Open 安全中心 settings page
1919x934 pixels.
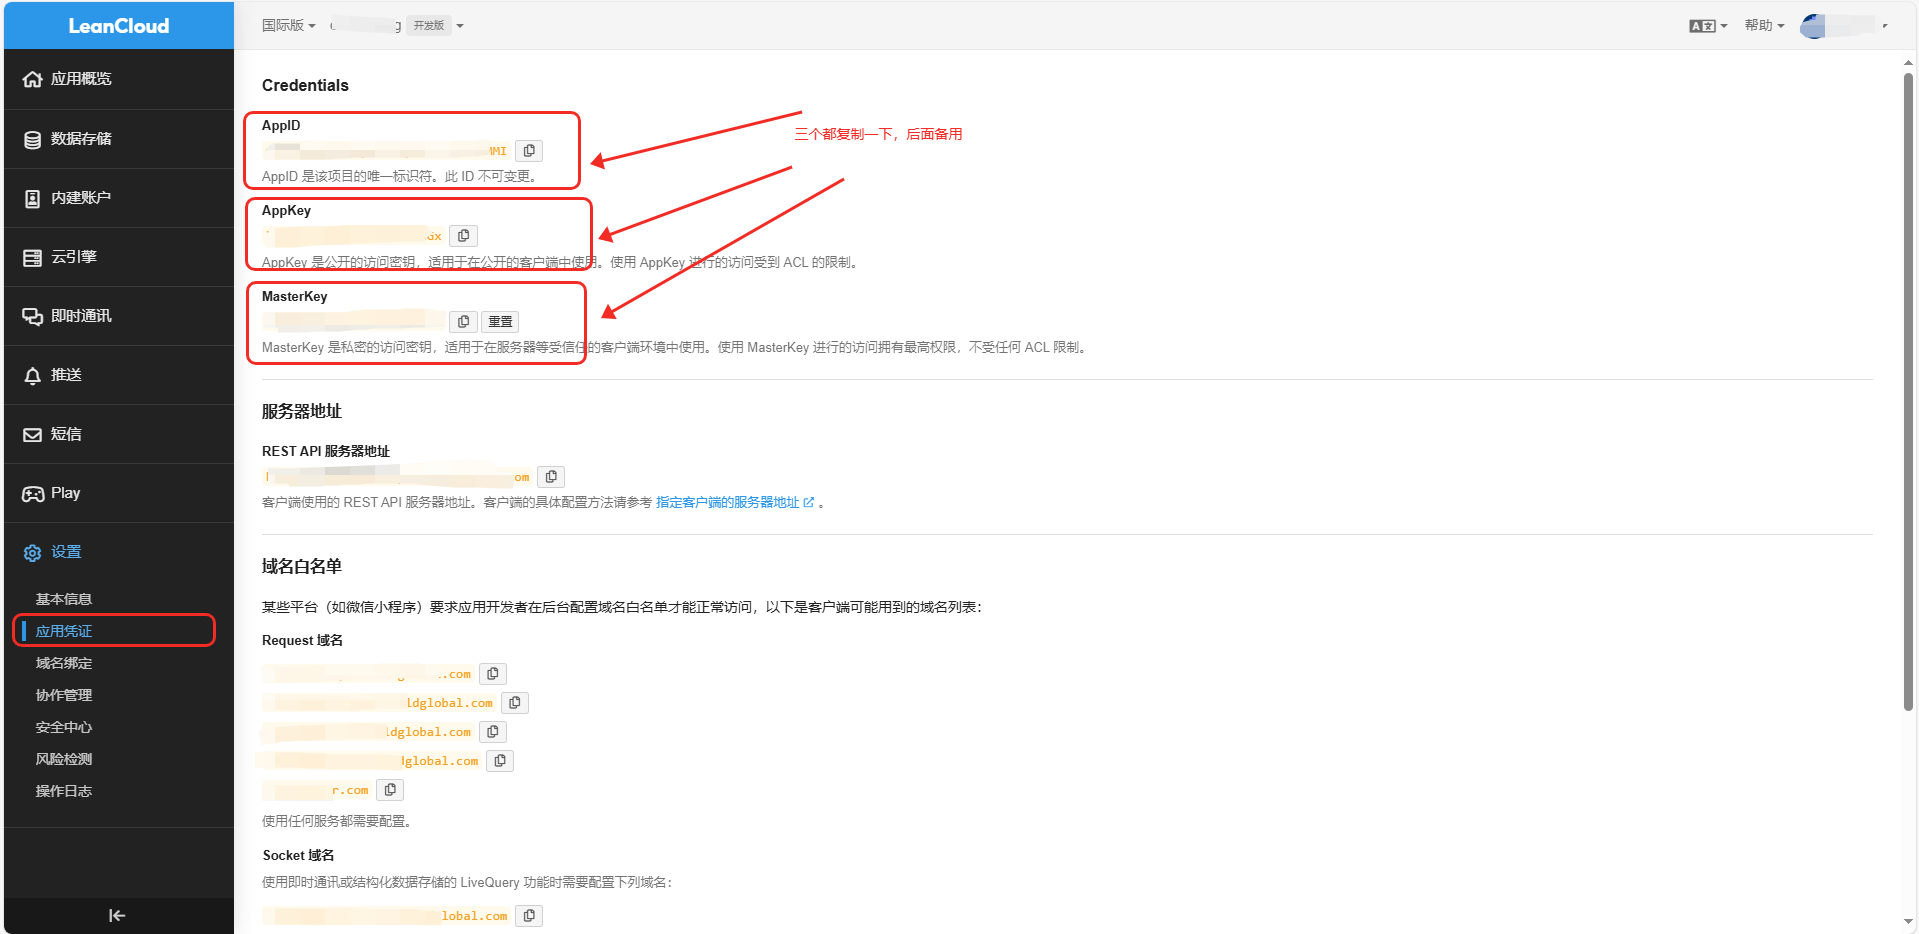(64, 727)
